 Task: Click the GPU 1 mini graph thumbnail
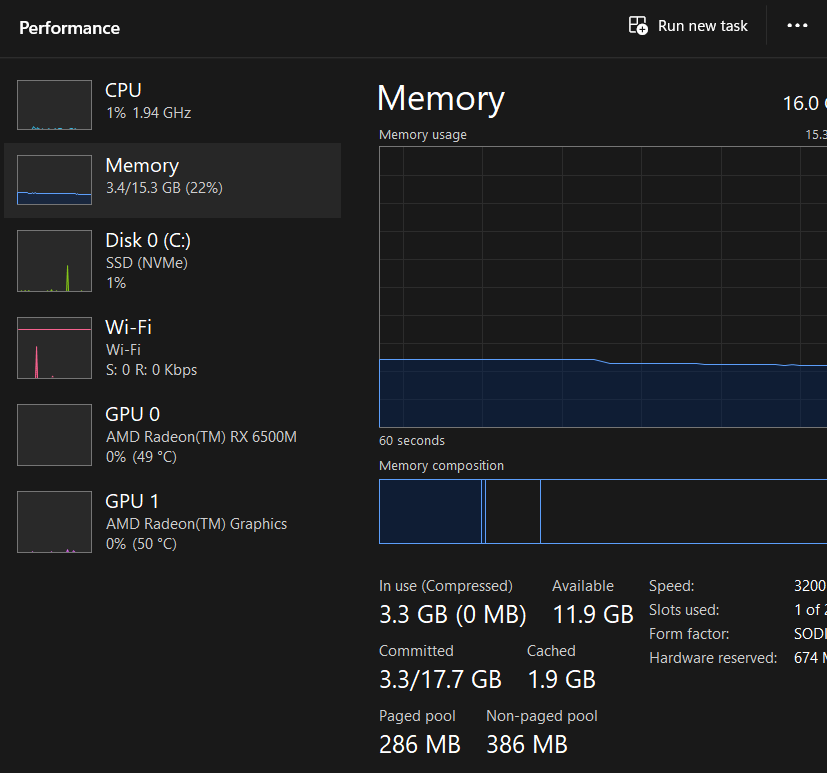(54, 521)
